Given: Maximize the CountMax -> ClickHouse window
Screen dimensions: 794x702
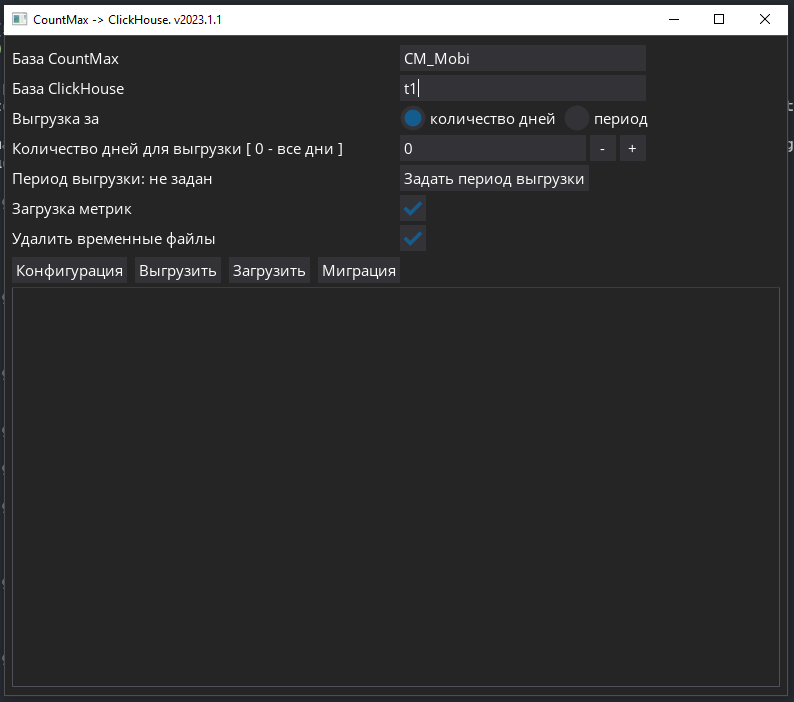Looking at the screenshot, I should [x=719, y=19].
